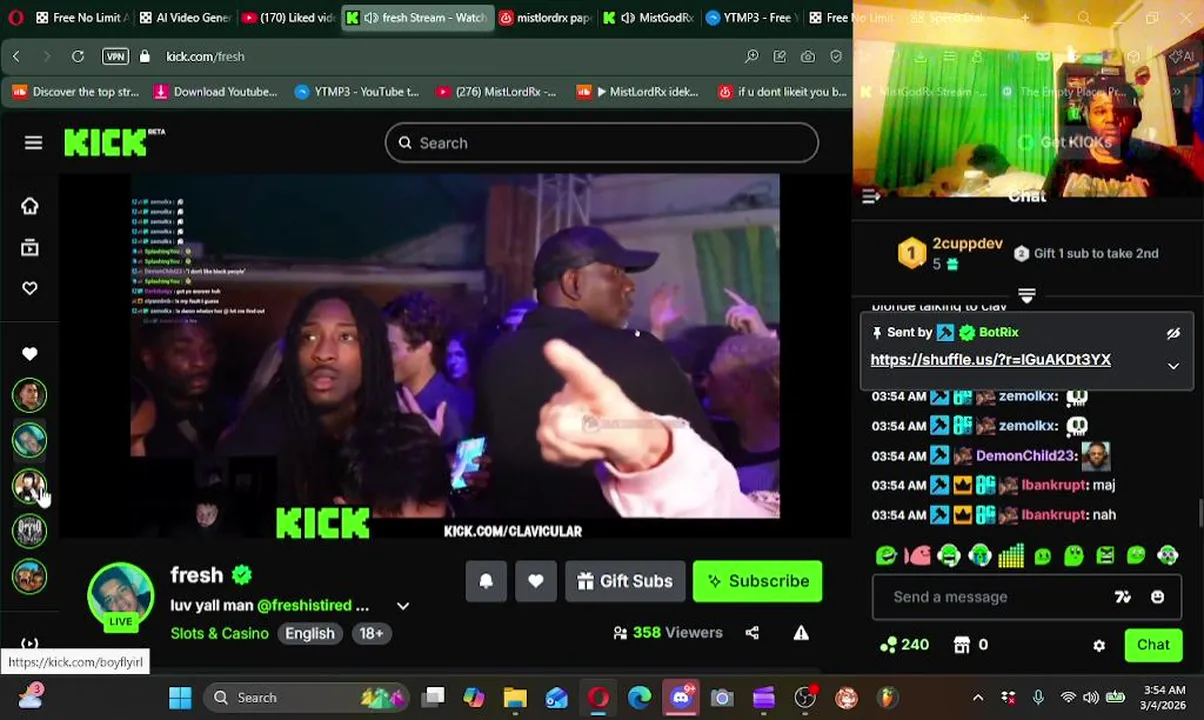Viewport: 1204px width, 720px height.
Task: Click the 18+ tag
Action: 371,633
